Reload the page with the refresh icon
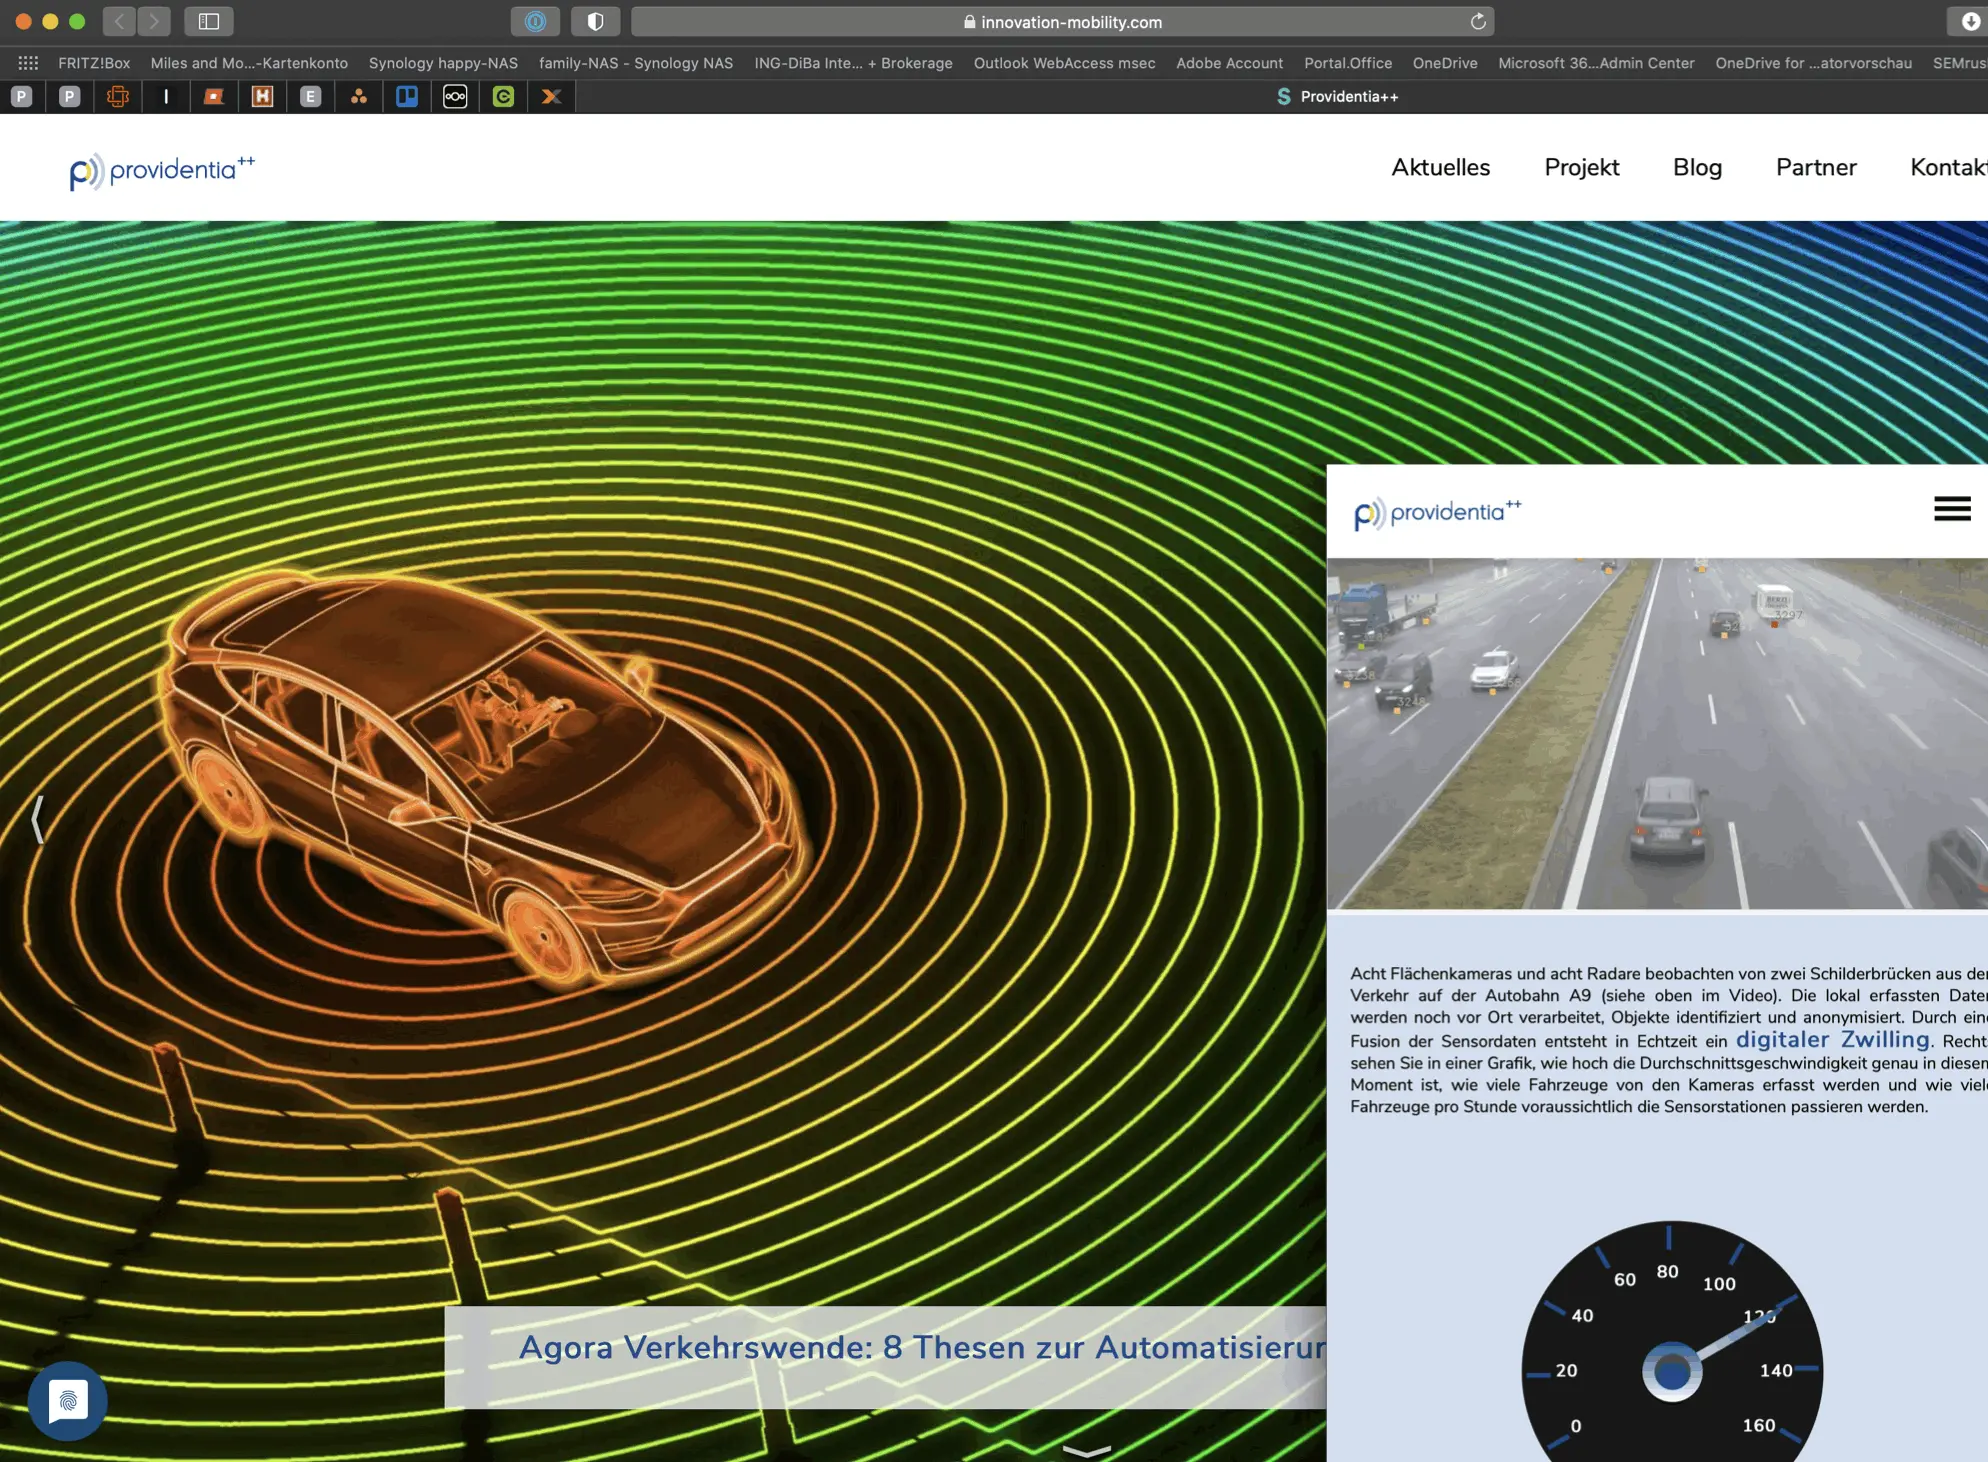The image size is (1988, 1462). 1477,21
